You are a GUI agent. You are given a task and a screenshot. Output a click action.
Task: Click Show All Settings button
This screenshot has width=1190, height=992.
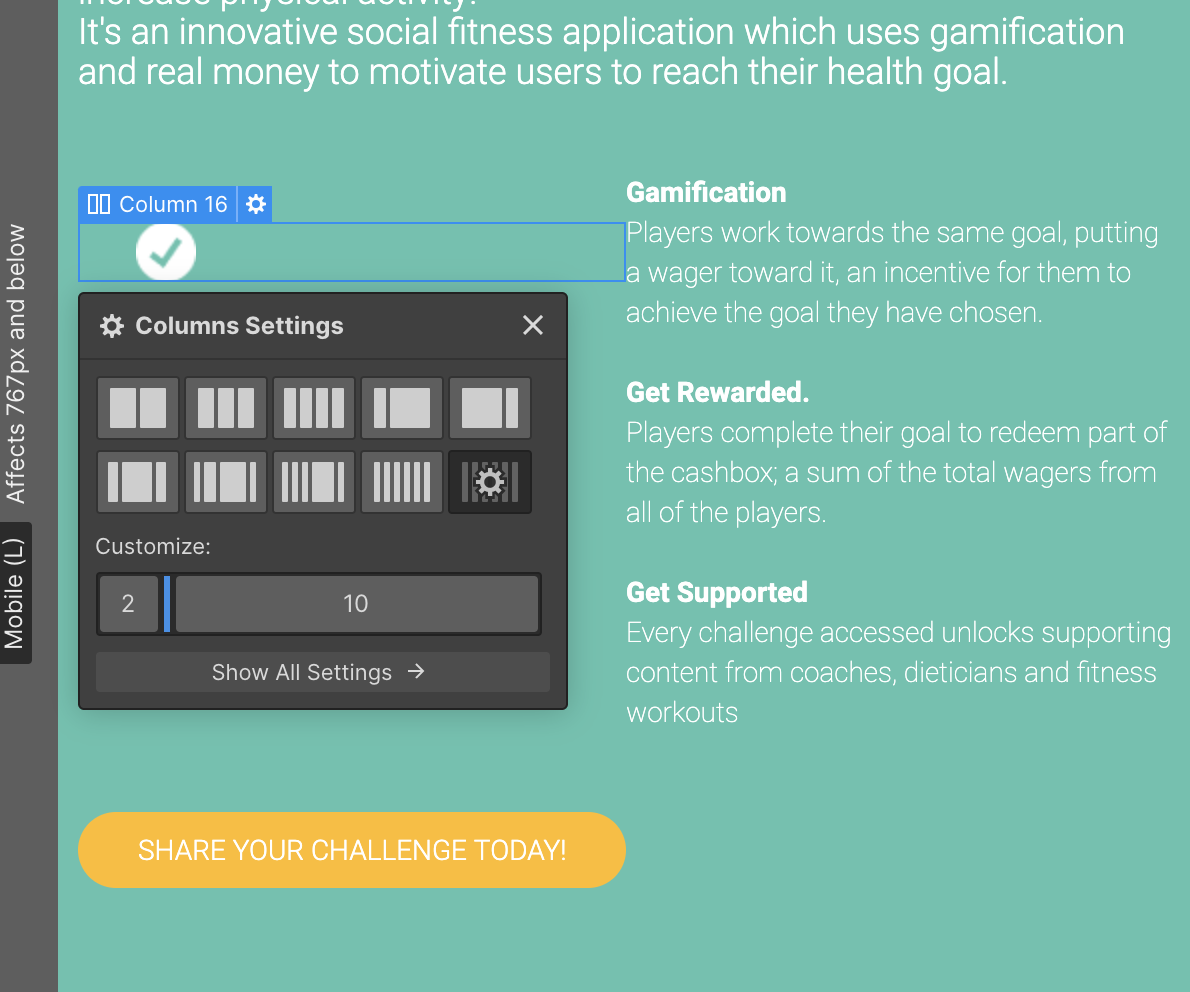pos(323,672)
